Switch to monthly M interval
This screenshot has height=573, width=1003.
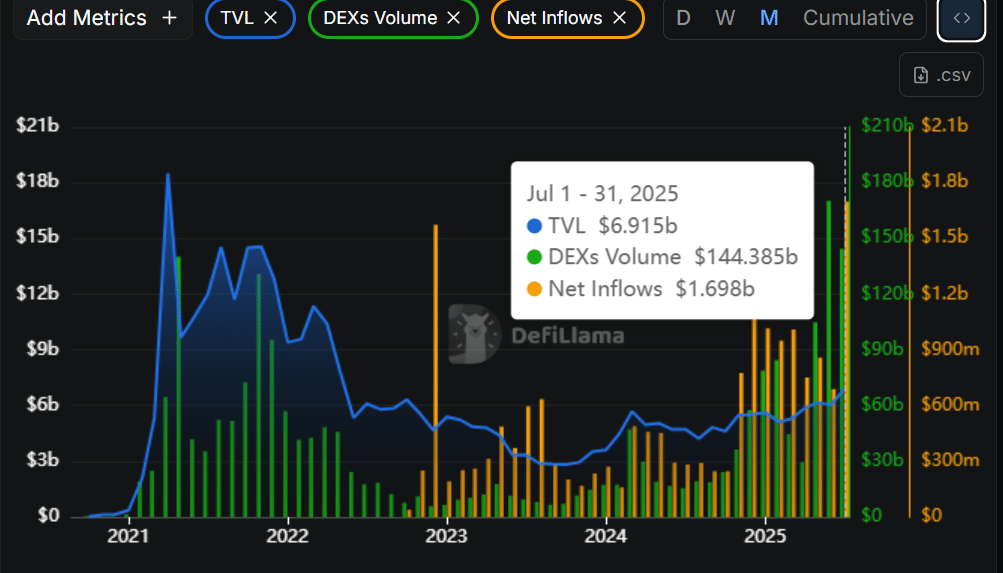[x=769, y=18]
